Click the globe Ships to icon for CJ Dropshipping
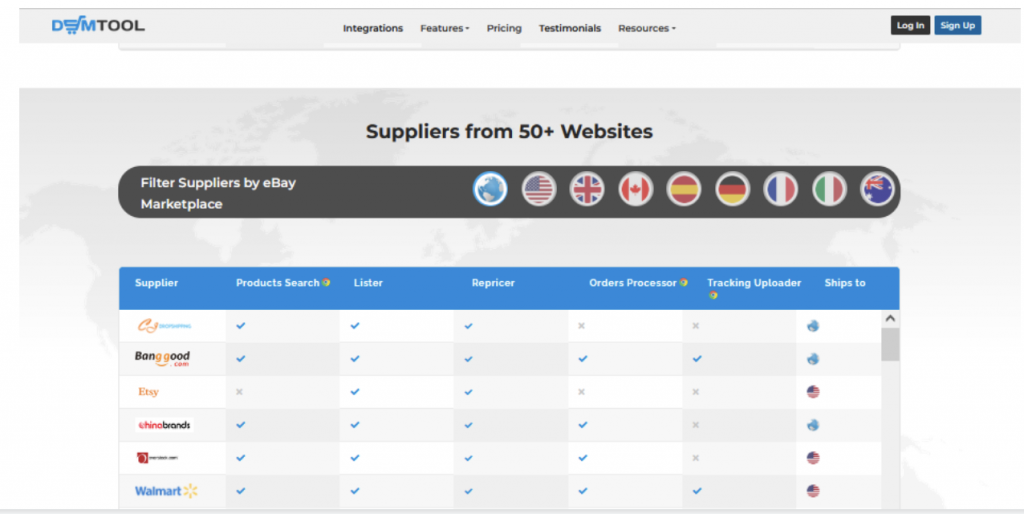 click(813, 325)
